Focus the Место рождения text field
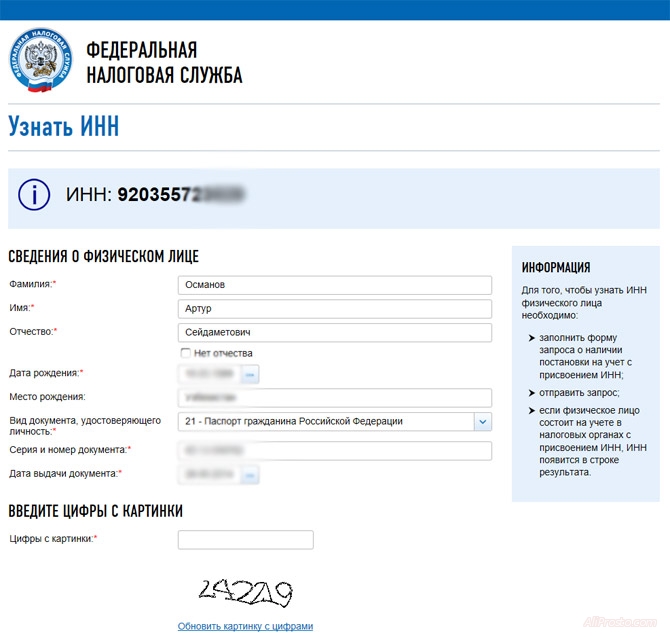The image size is (670, 637). [334, 397]
